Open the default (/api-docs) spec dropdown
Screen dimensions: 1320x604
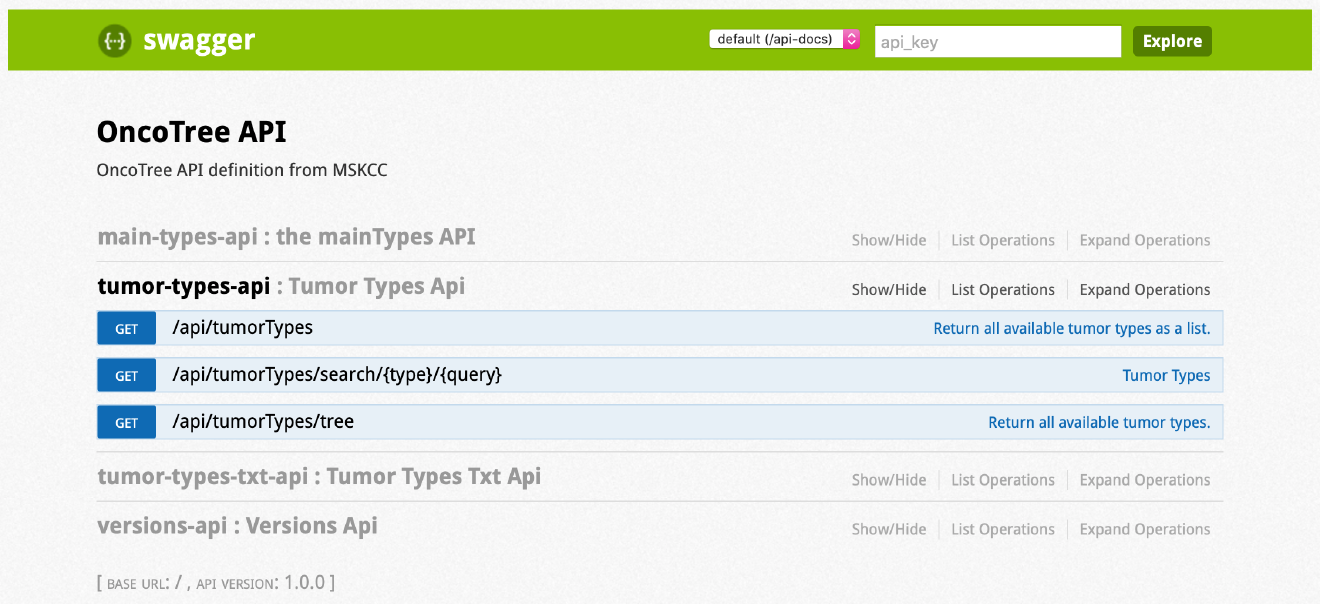click(784, 38)
